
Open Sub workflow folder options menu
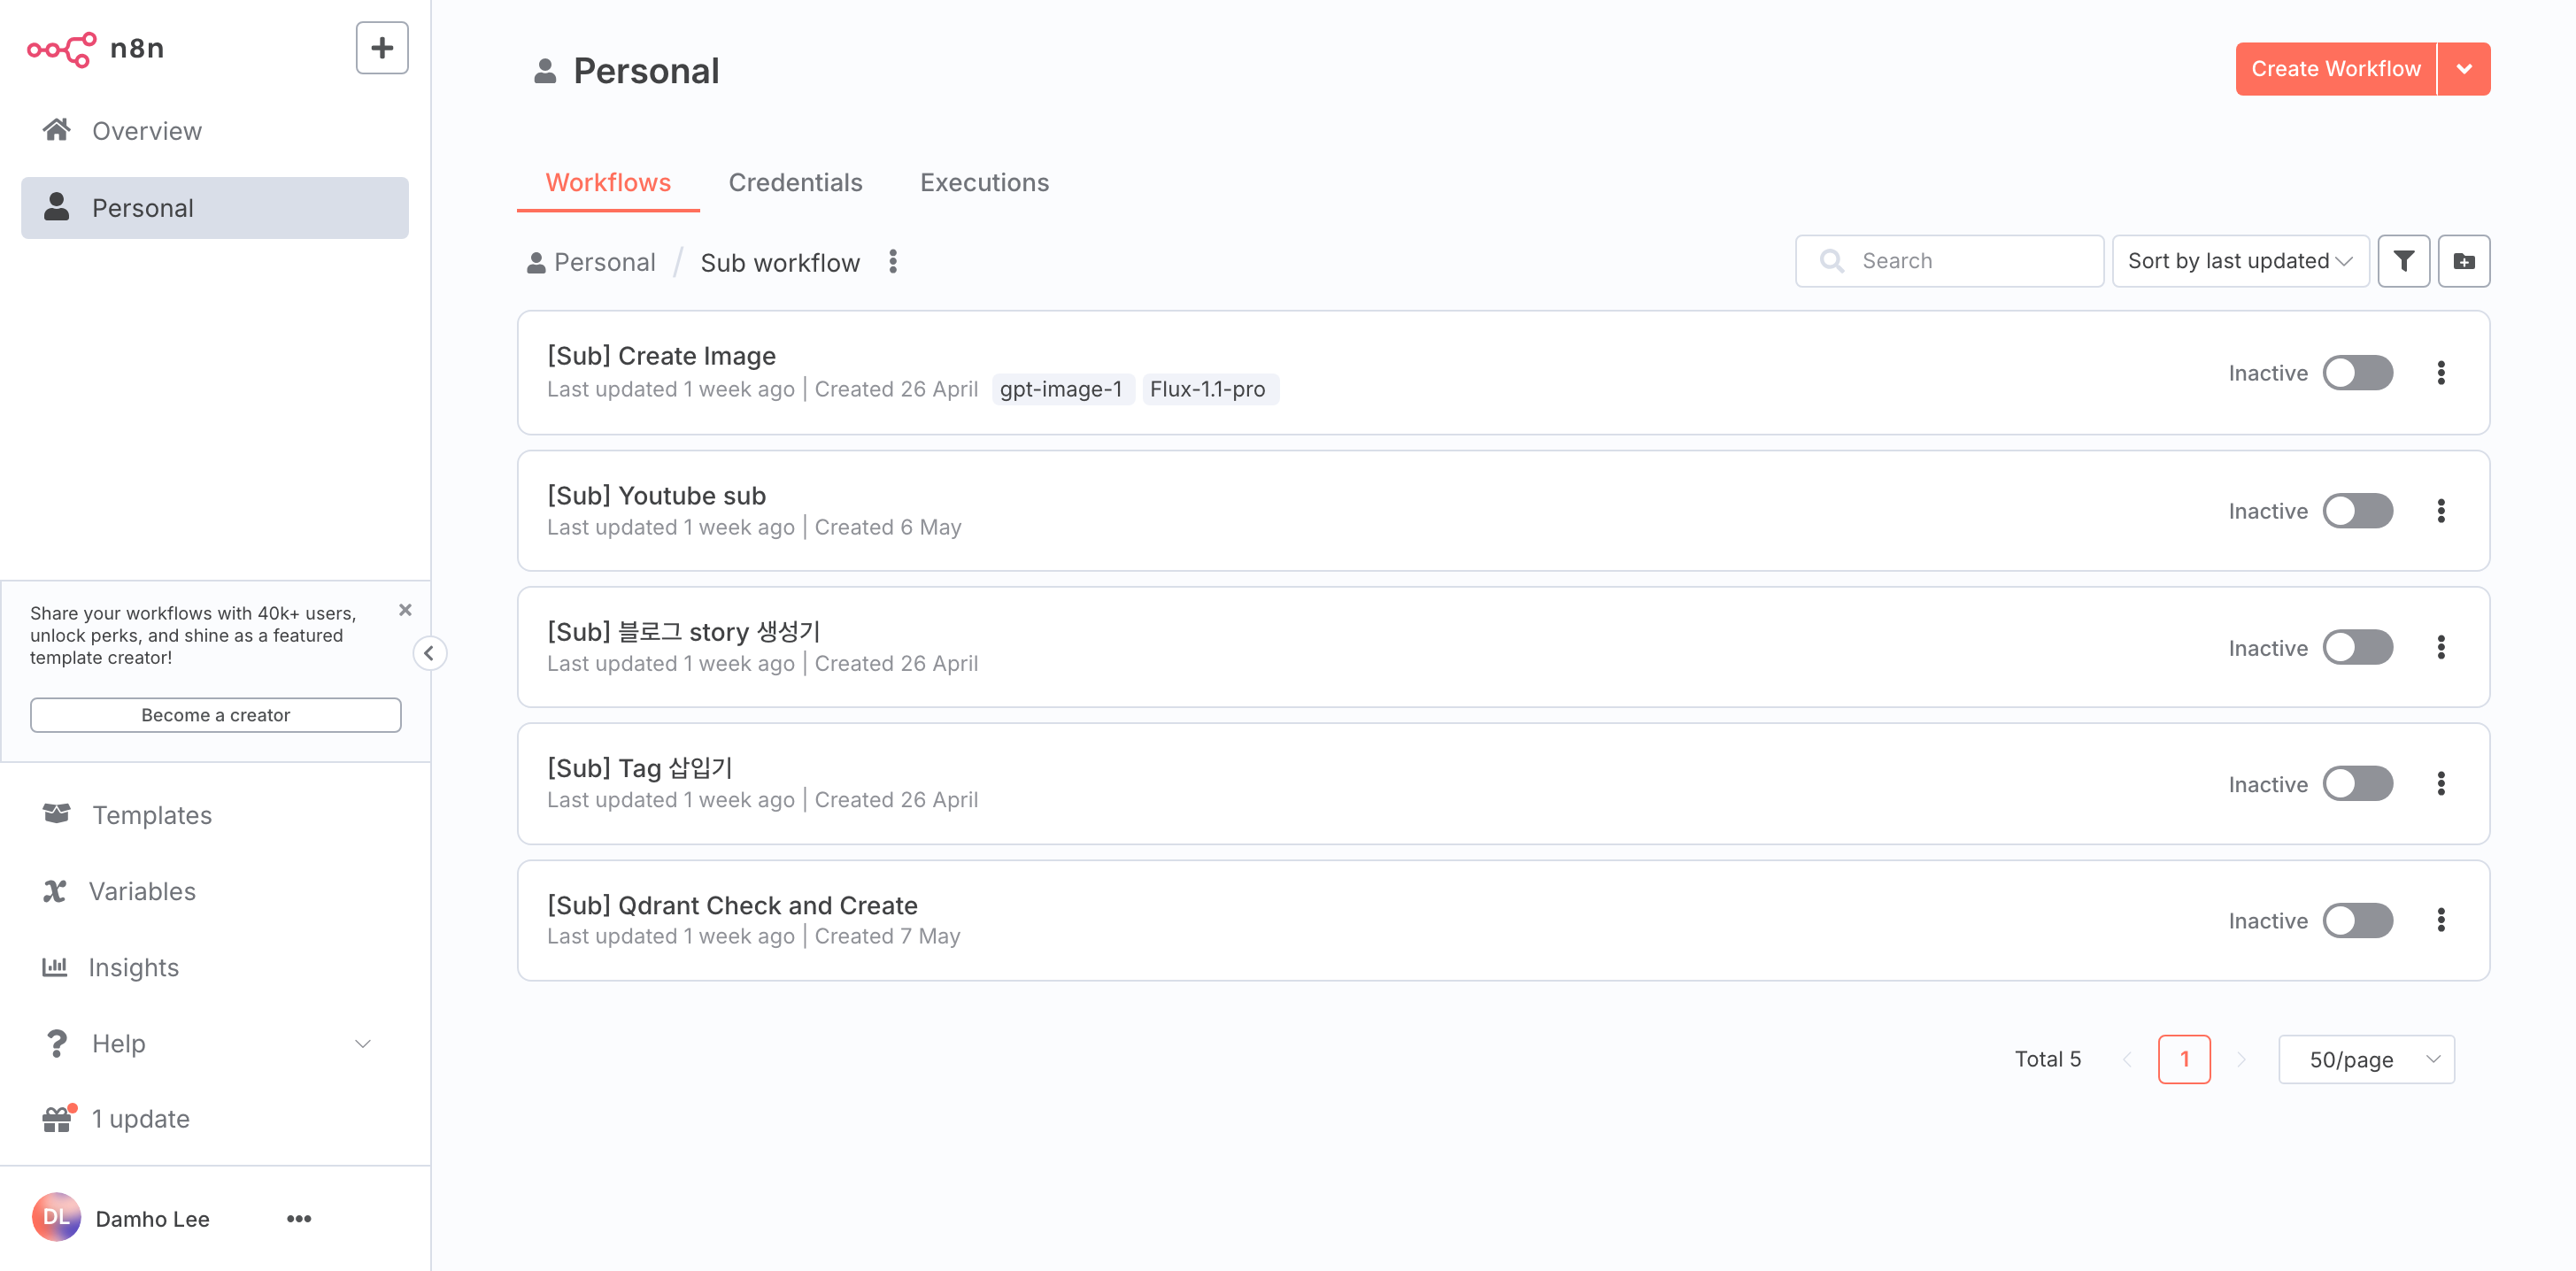(x=893, y=262)
